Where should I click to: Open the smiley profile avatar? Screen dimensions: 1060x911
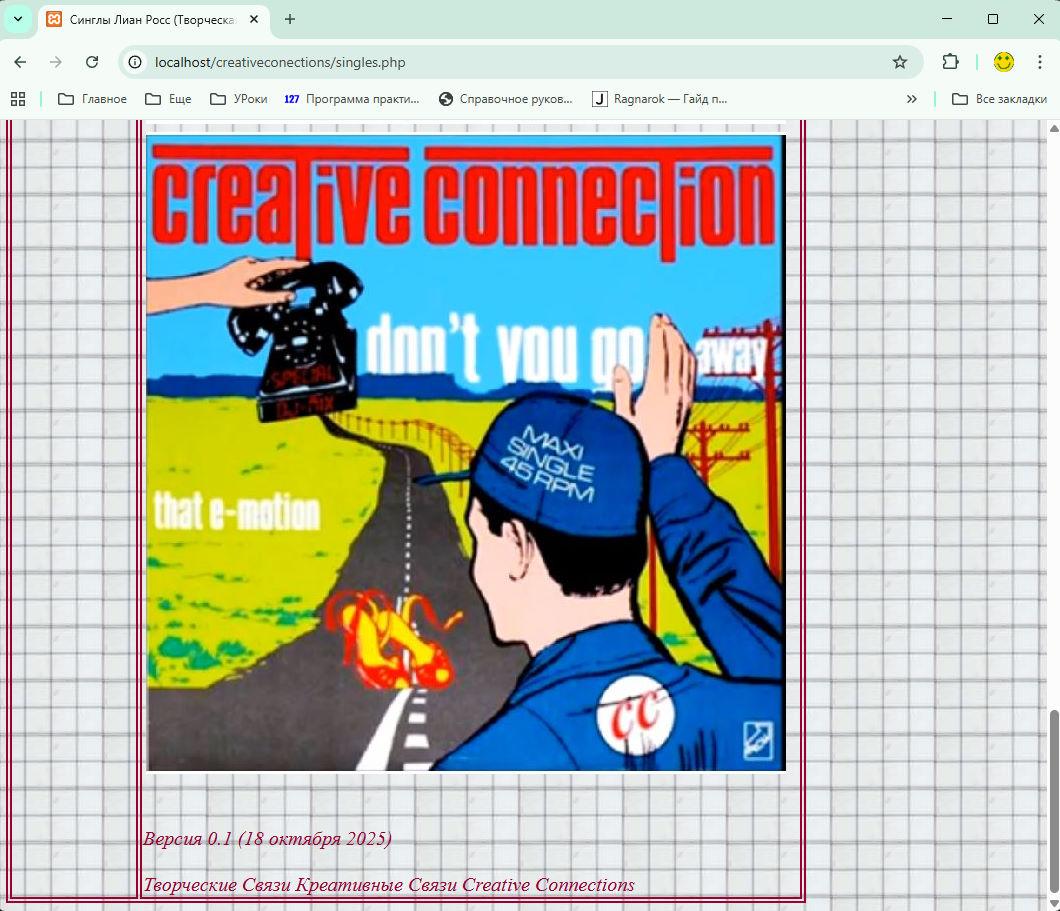1003,62
